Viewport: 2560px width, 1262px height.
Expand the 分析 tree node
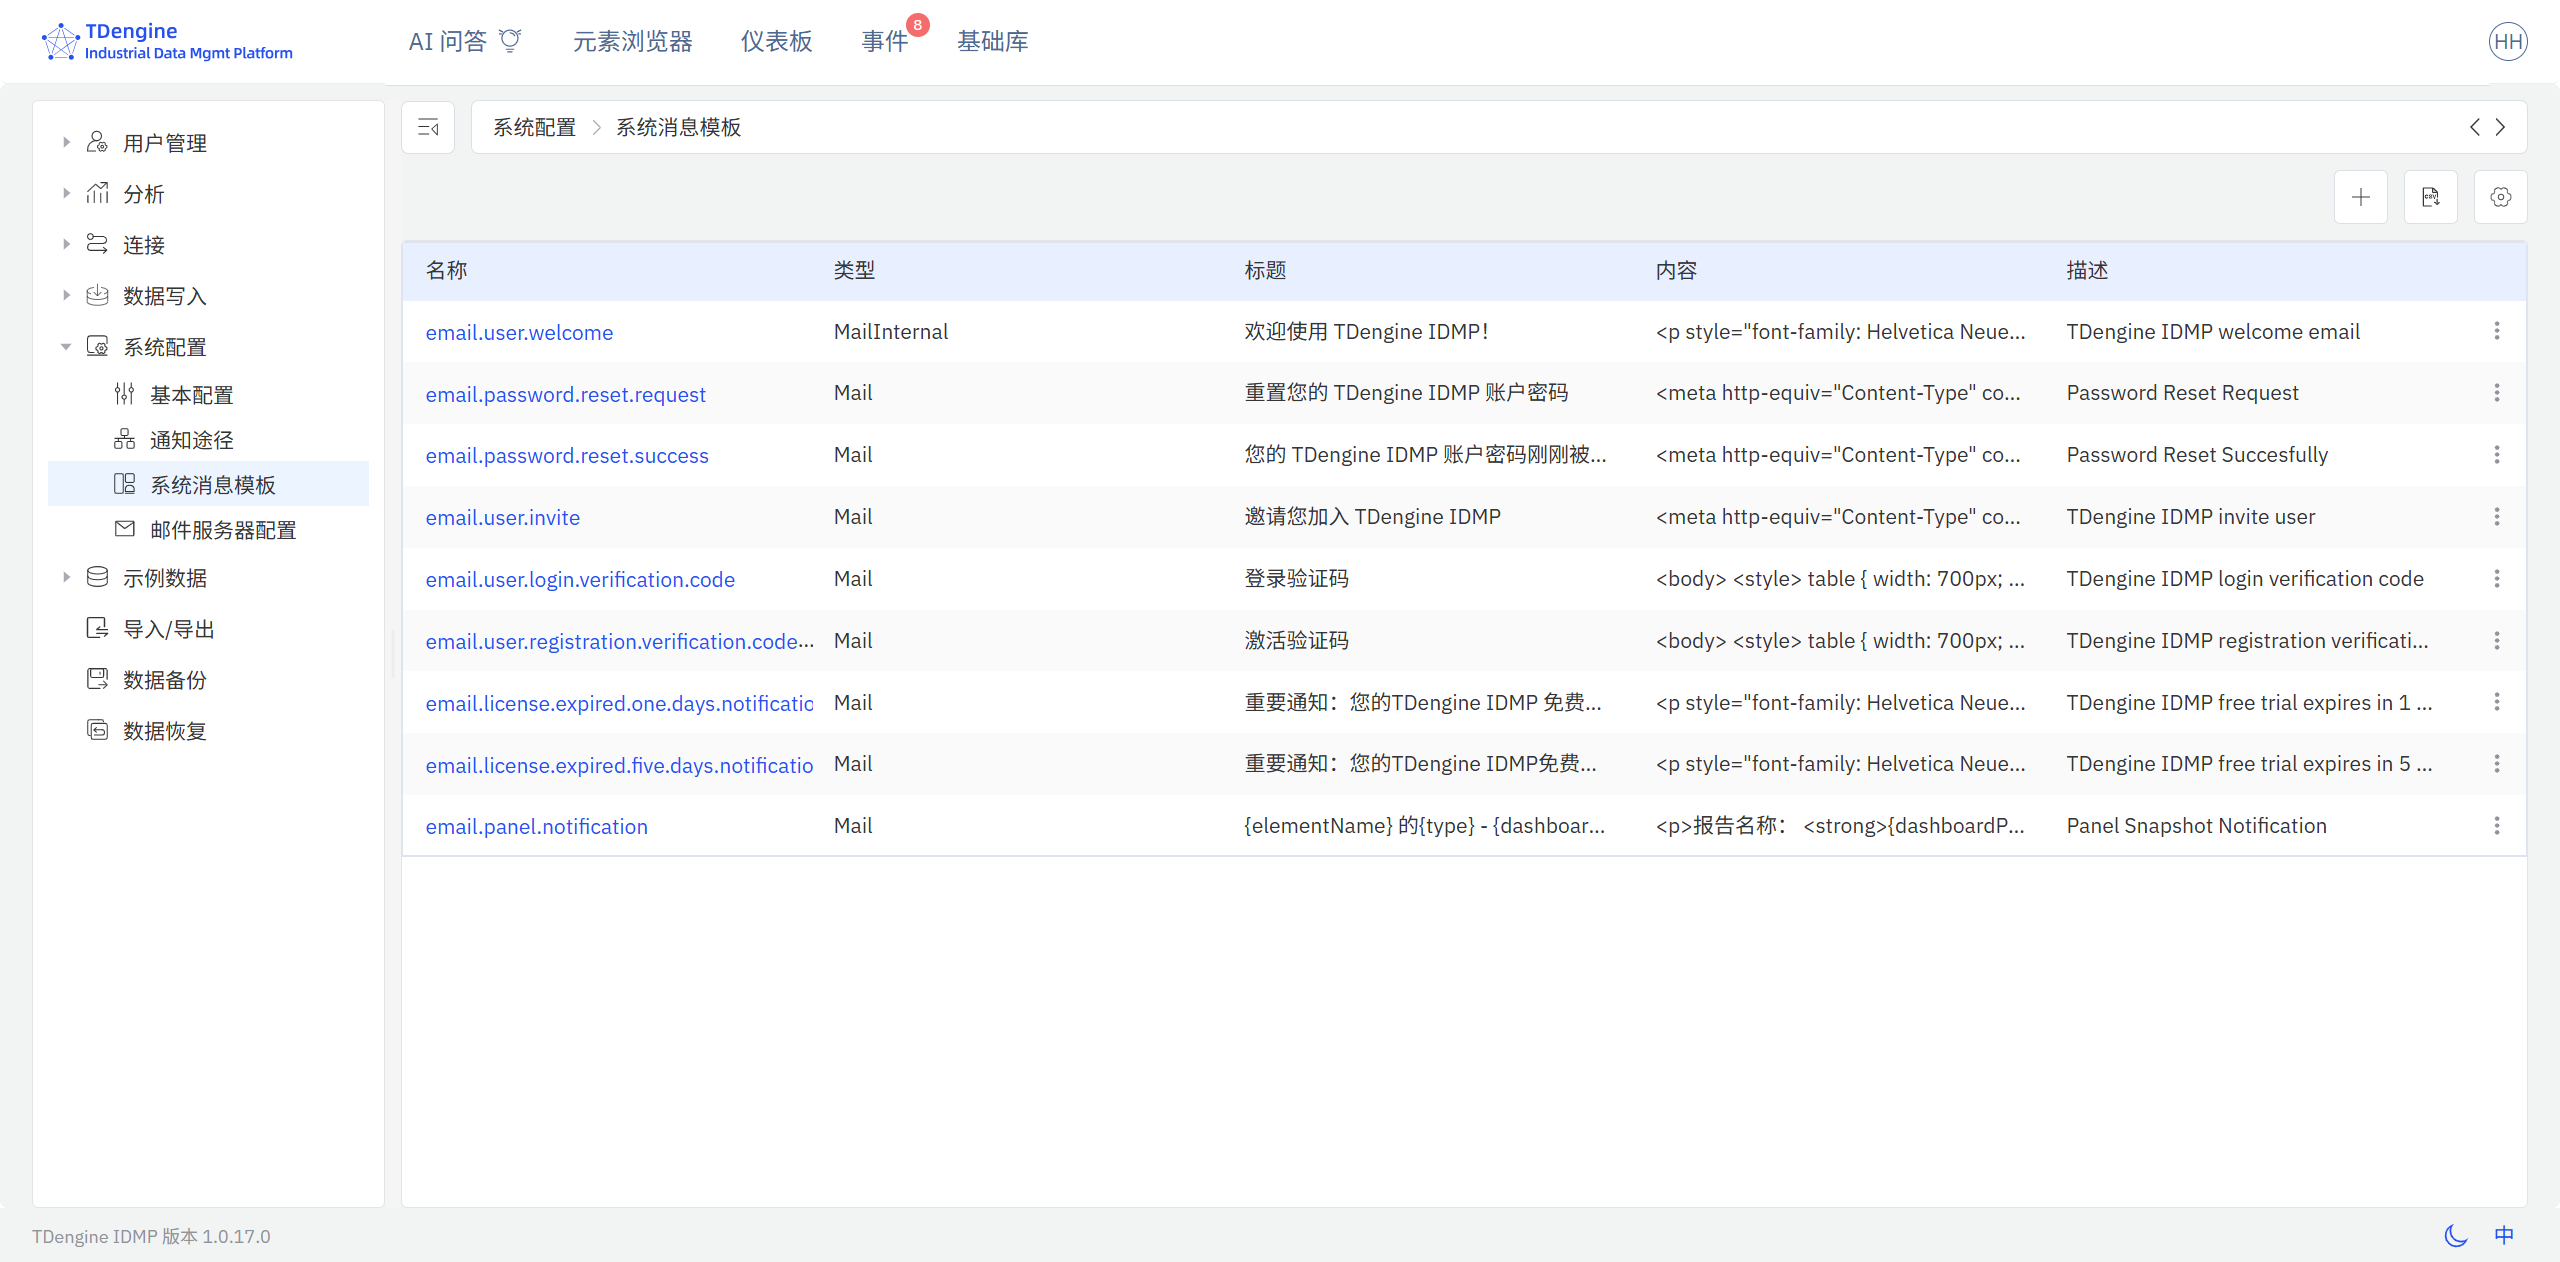66,193
